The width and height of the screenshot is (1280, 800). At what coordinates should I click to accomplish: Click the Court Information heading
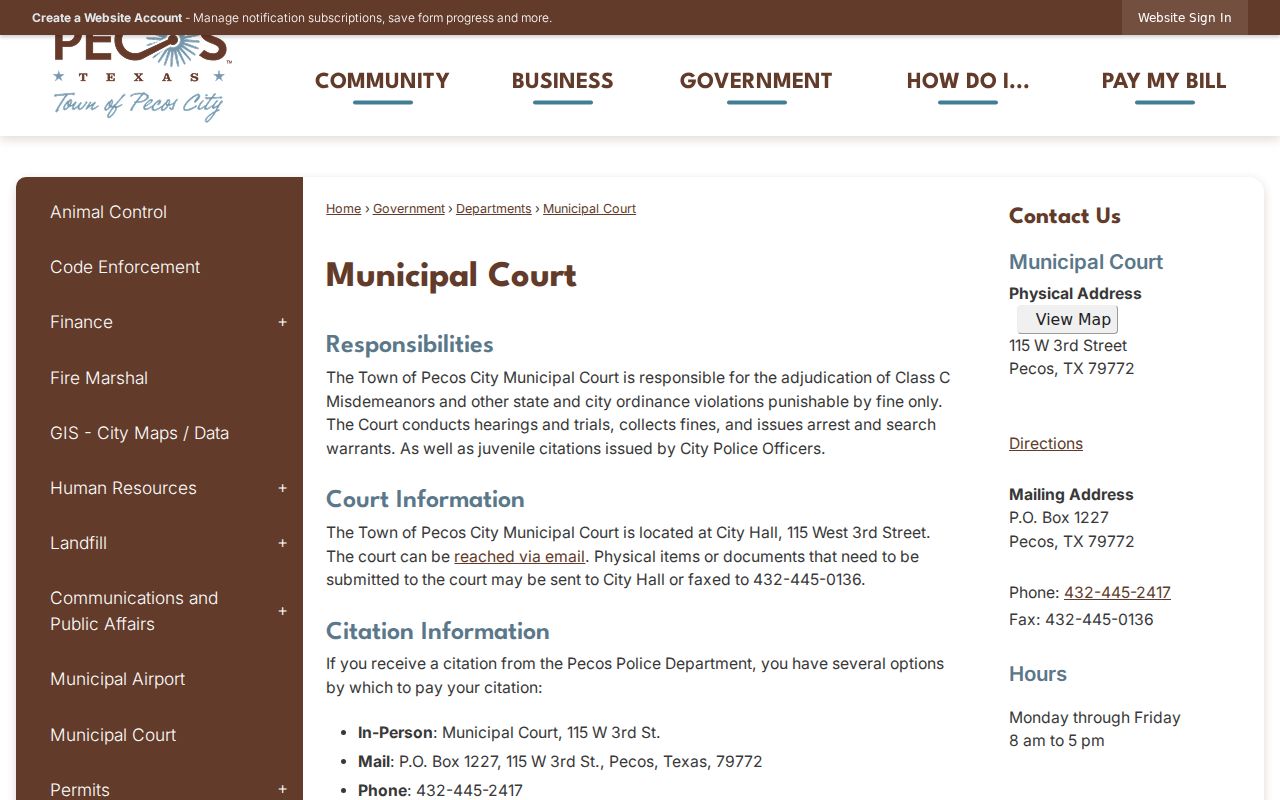click(425, 500)
